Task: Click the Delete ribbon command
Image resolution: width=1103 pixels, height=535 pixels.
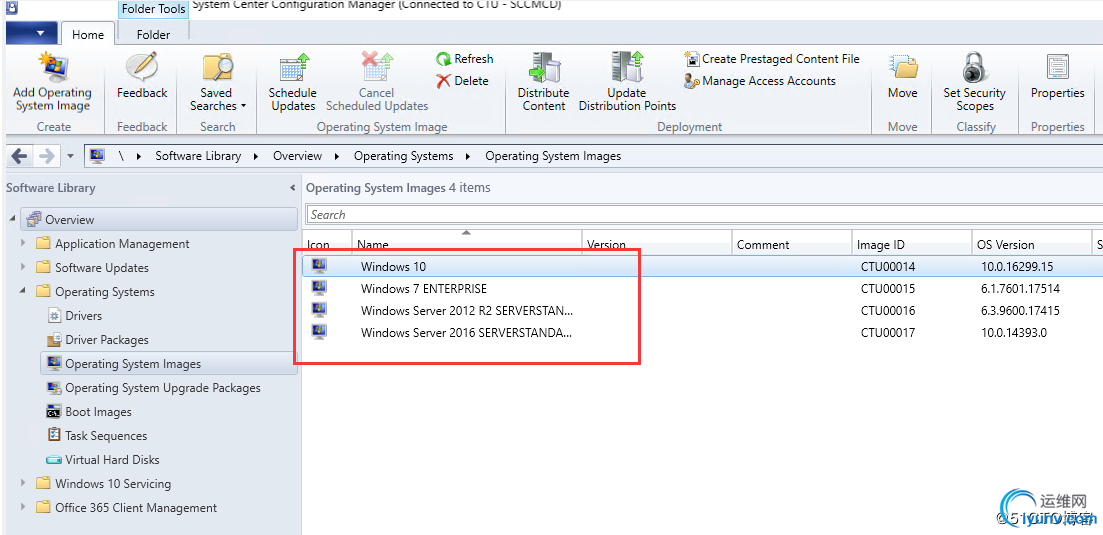Action: coord(462,81)
